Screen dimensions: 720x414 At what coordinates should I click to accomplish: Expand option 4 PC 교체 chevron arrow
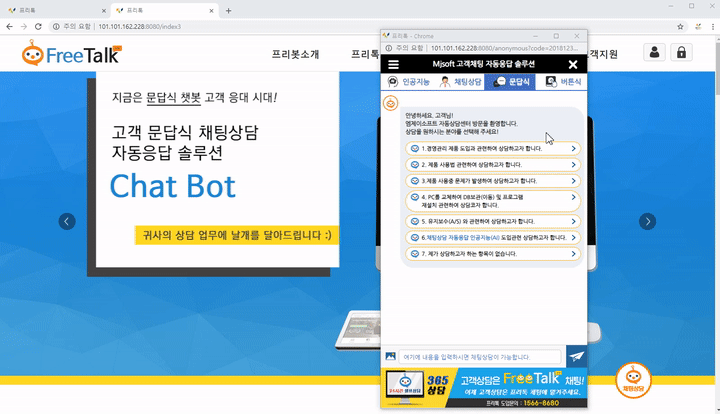click(x=574, y=197)
